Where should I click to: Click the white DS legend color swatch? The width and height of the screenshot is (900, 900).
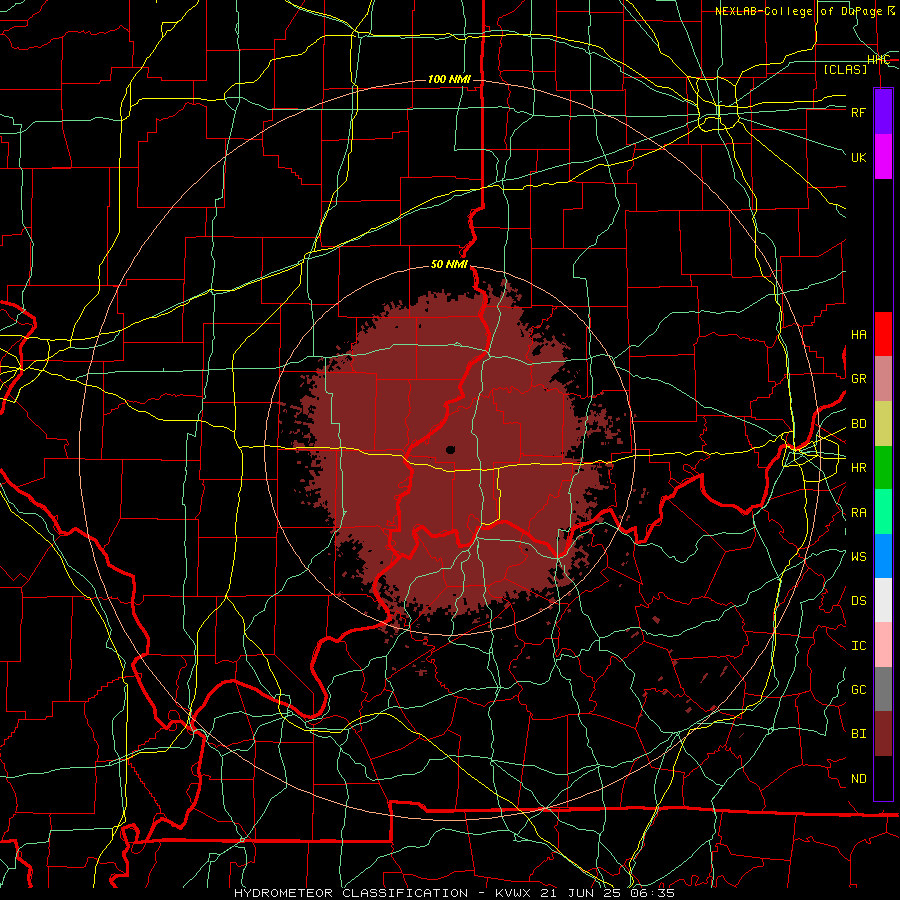[883, 600]
